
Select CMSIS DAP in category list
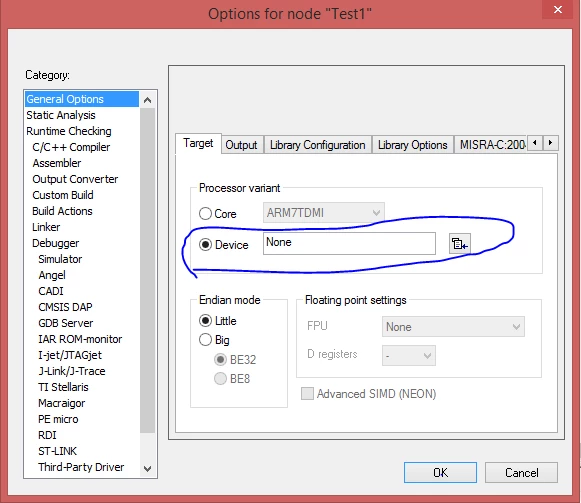65,307
